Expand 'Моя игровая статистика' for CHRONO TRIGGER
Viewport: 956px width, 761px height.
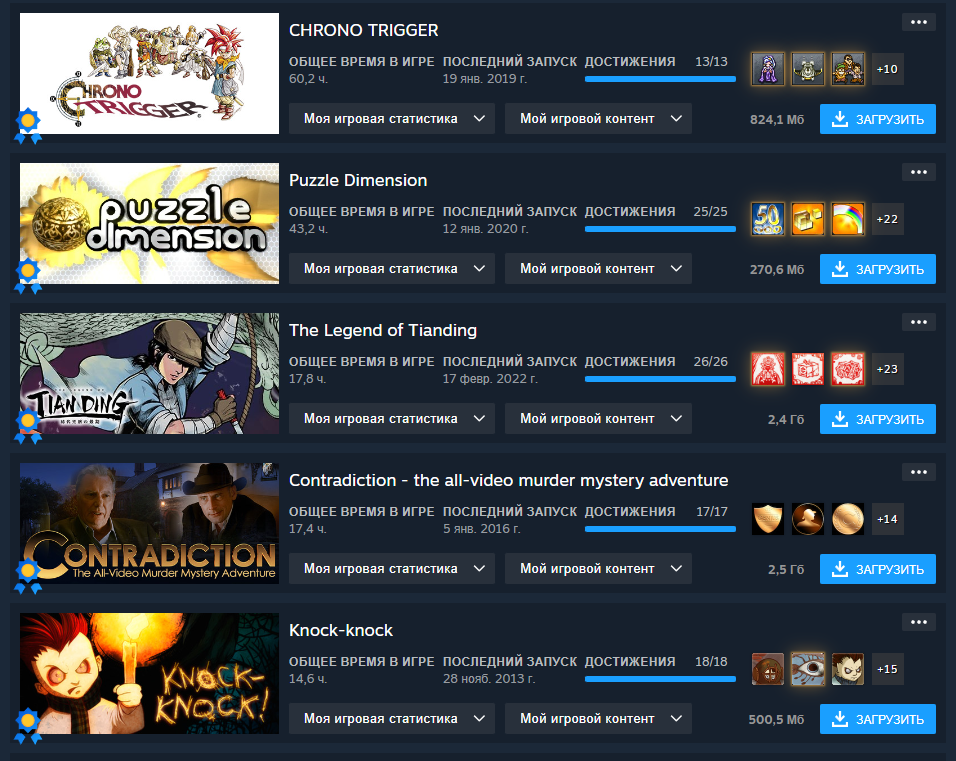point(391,119)
